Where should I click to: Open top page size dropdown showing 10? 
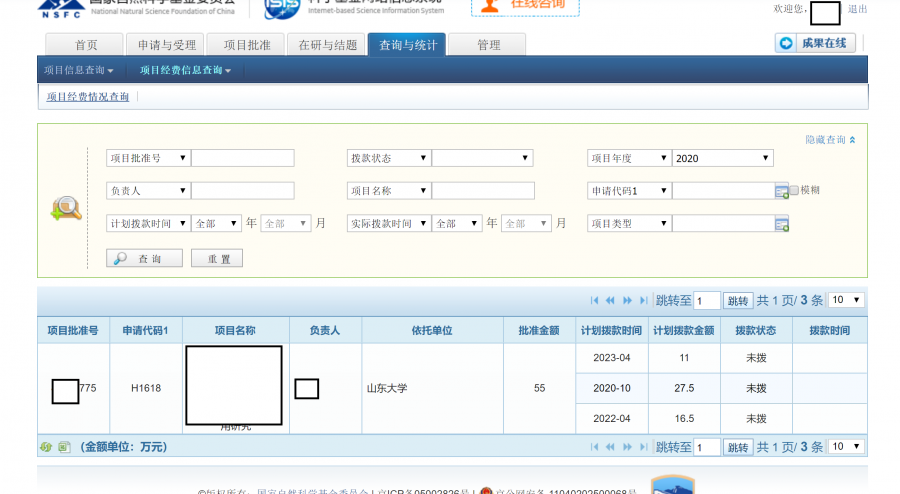click(847, 300)
